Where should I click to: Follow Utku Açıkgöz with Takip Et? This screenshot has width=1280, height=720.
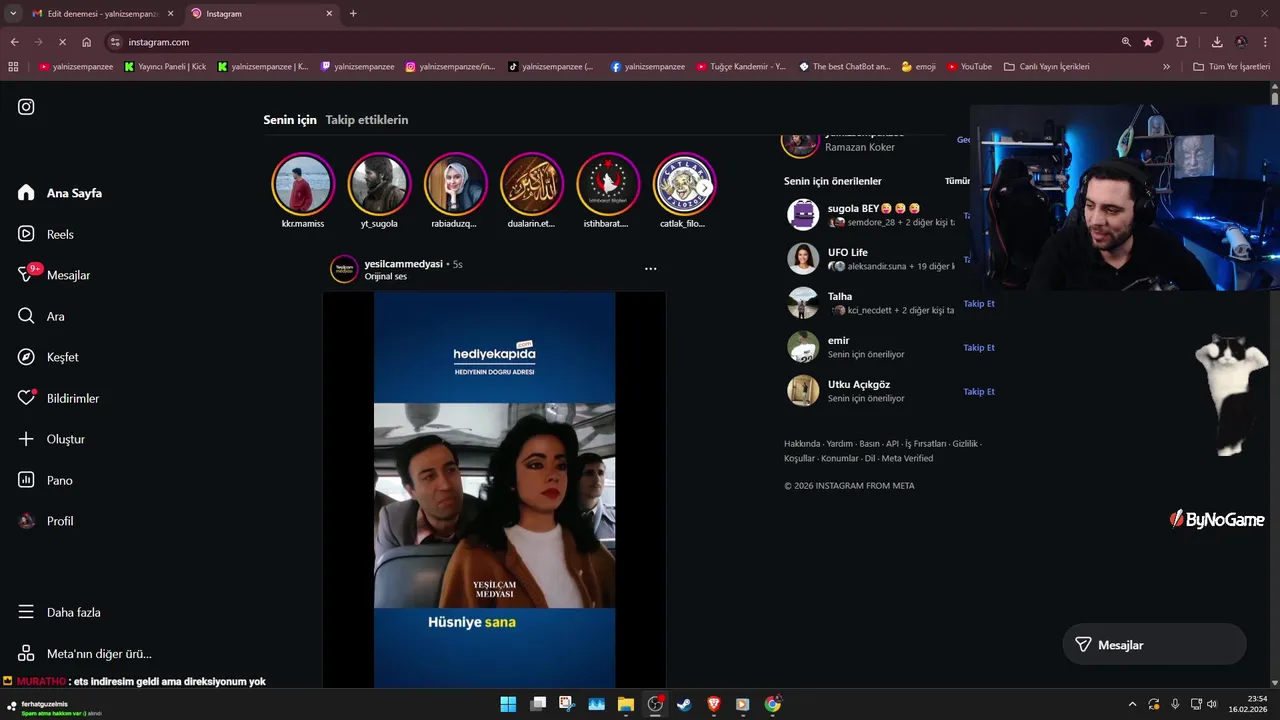(979, 391)
